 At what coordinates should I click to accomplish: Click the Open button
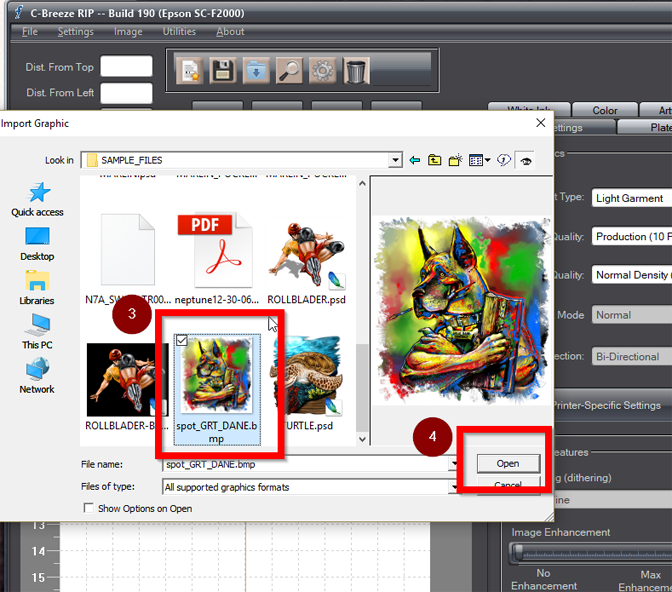click(x=508, y=463)
